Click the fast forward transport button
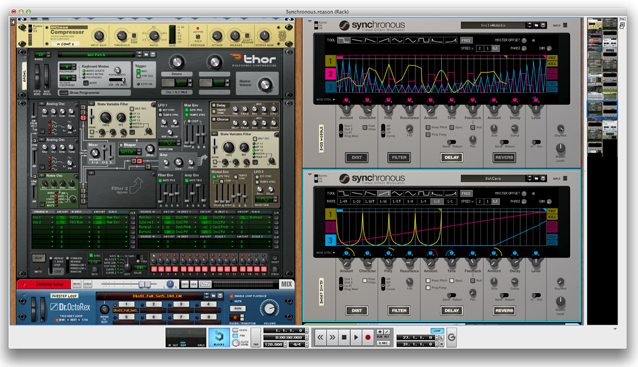The image size is (638, 367). tap(332, 337)
